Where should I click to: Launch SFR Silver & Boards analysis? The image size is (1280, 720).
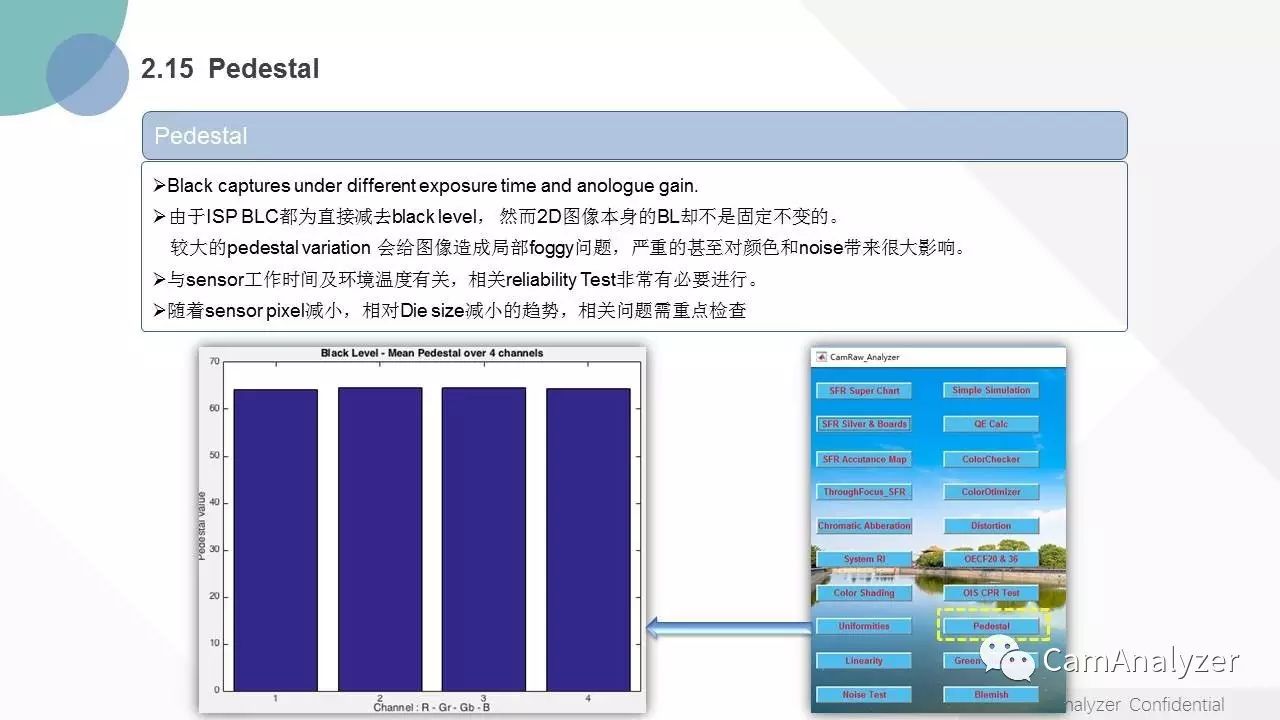click(864, 424)
